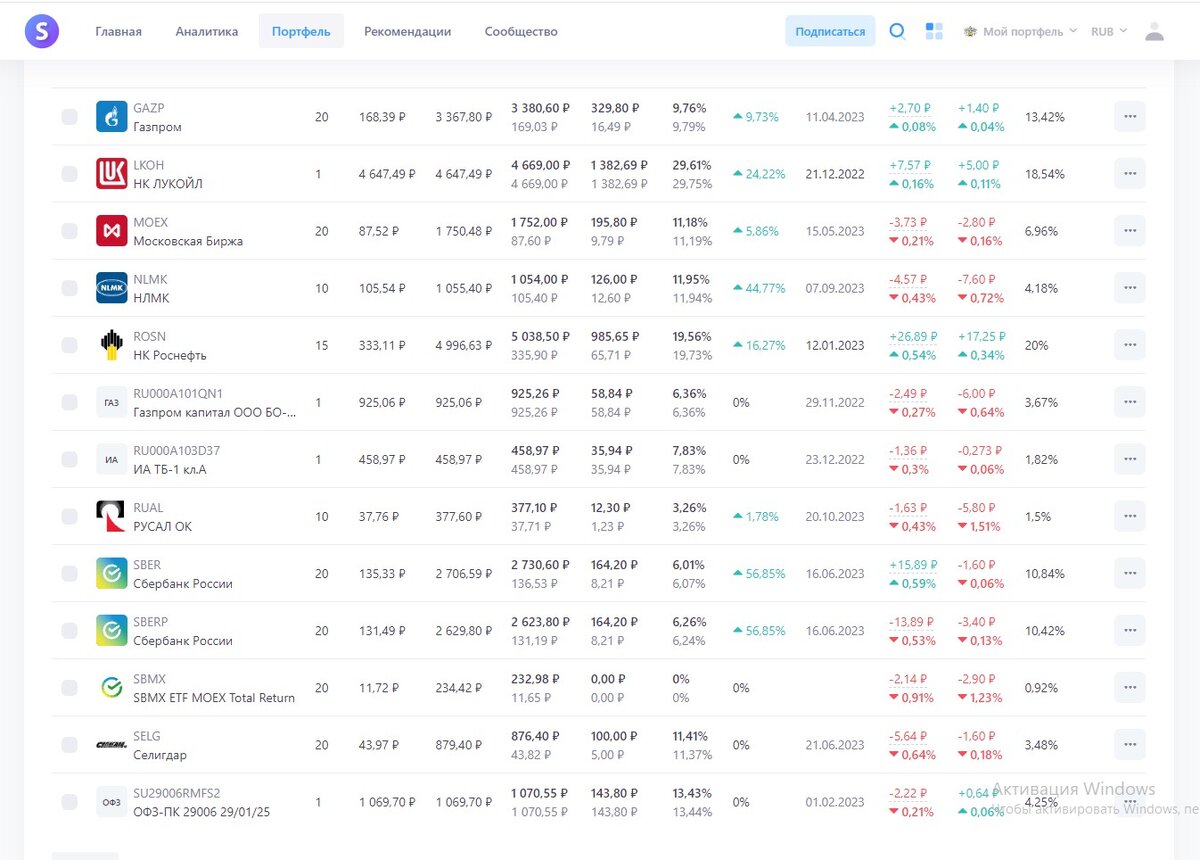Toggle the SBERP row checkbox
This screenshot has width=1200, height=860.
(69, 630)
